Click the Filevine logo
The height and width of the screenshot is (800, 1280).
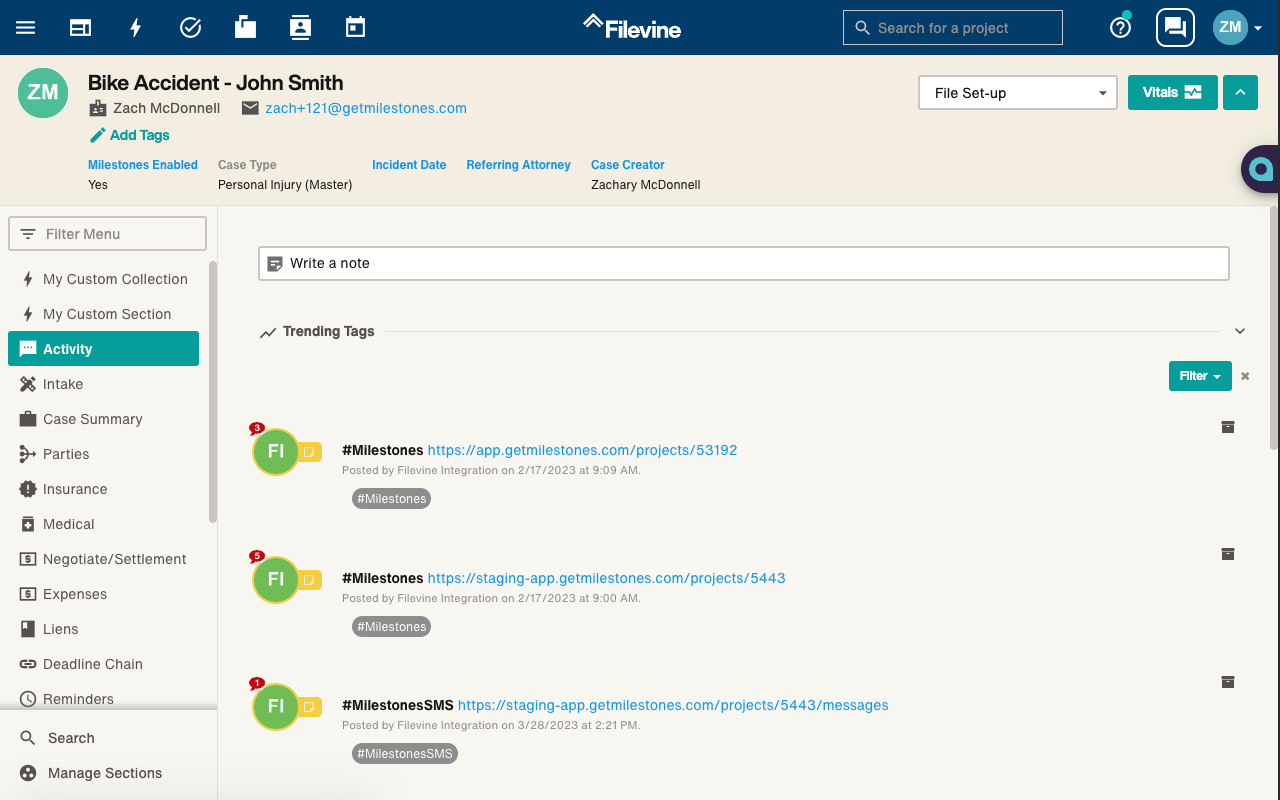click(x=632, y=27)
